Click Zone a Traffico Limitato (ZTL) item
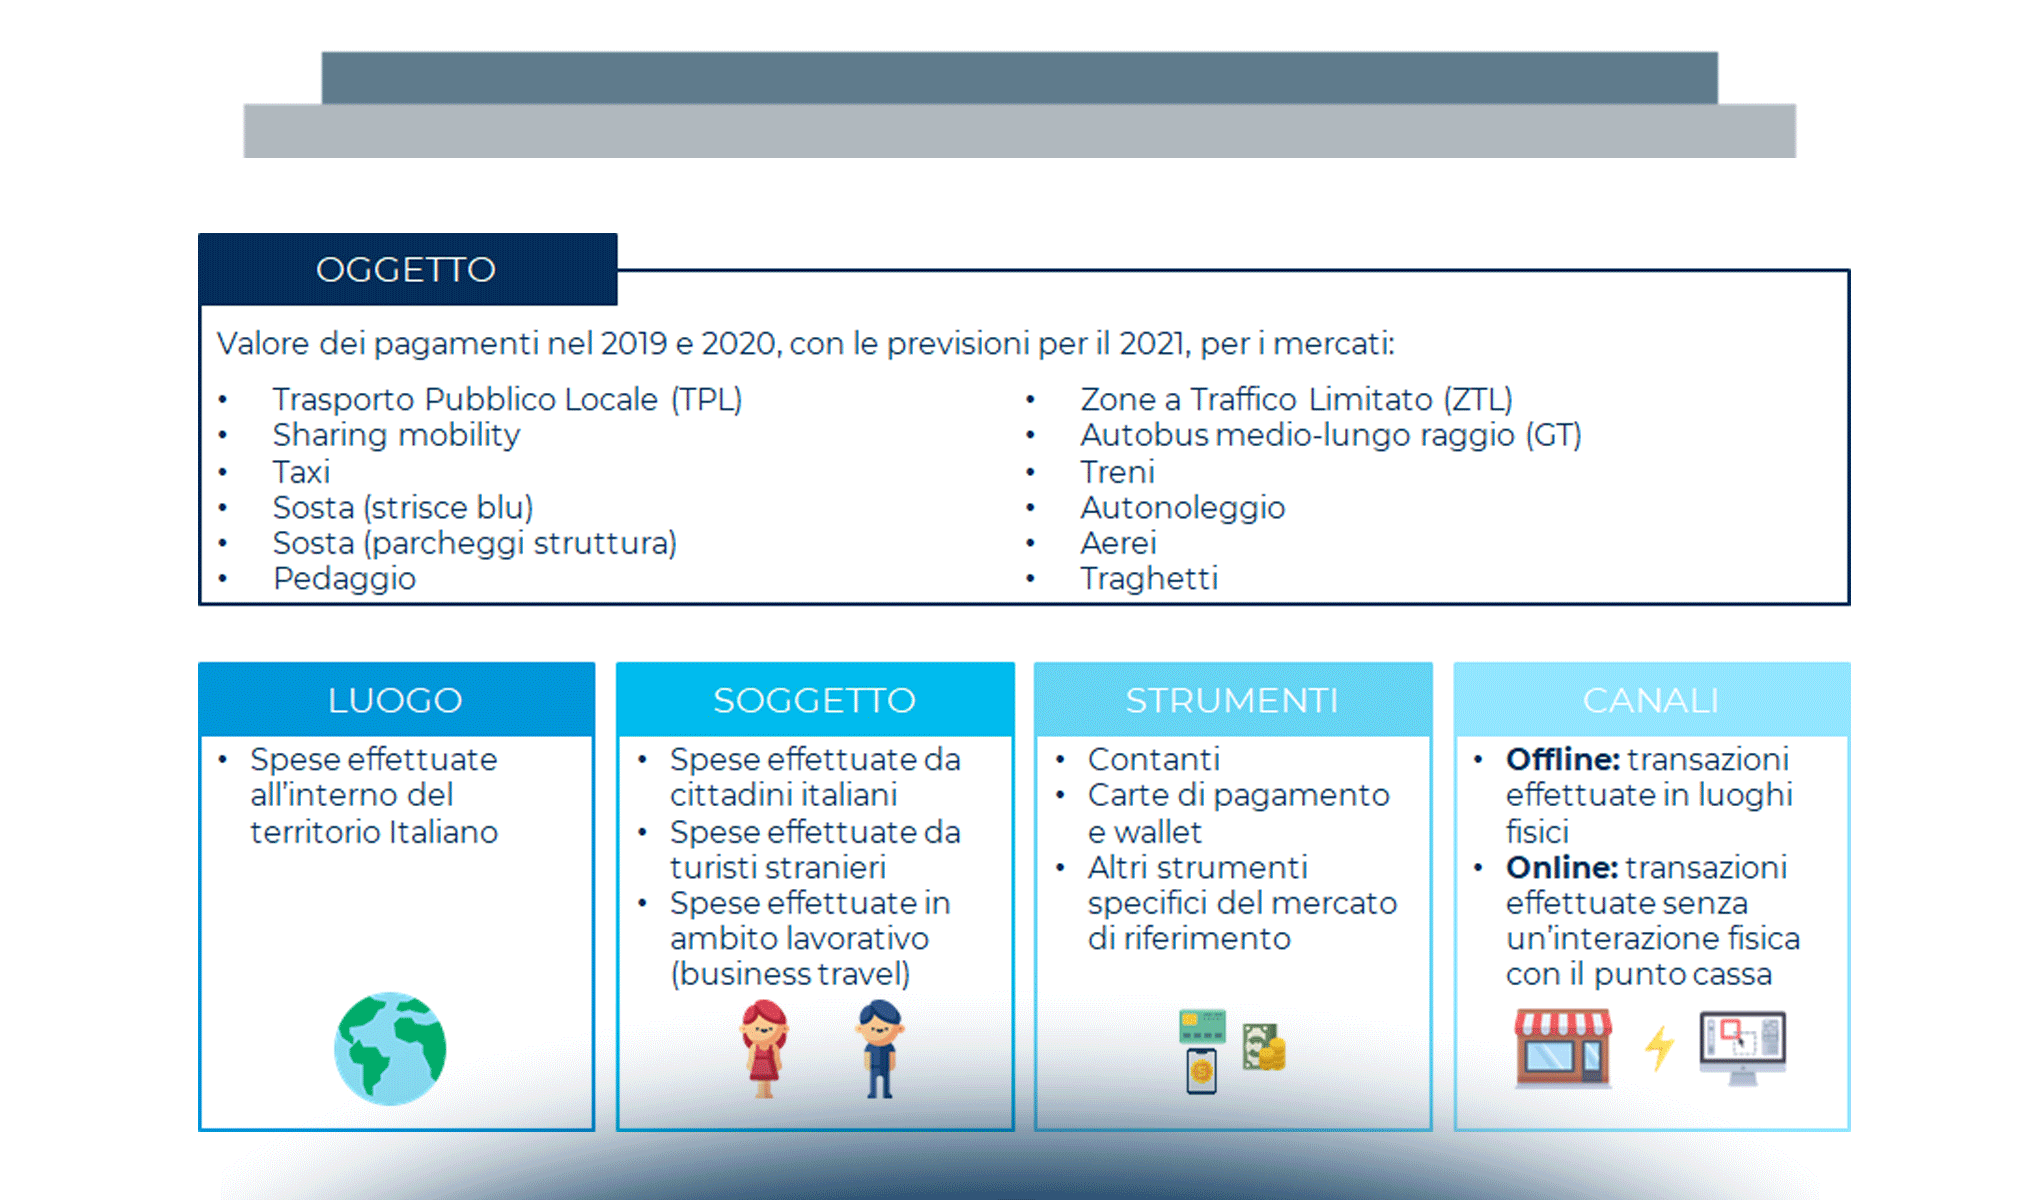Viewport: 2040px width, 1200px height. (1296, 399)
